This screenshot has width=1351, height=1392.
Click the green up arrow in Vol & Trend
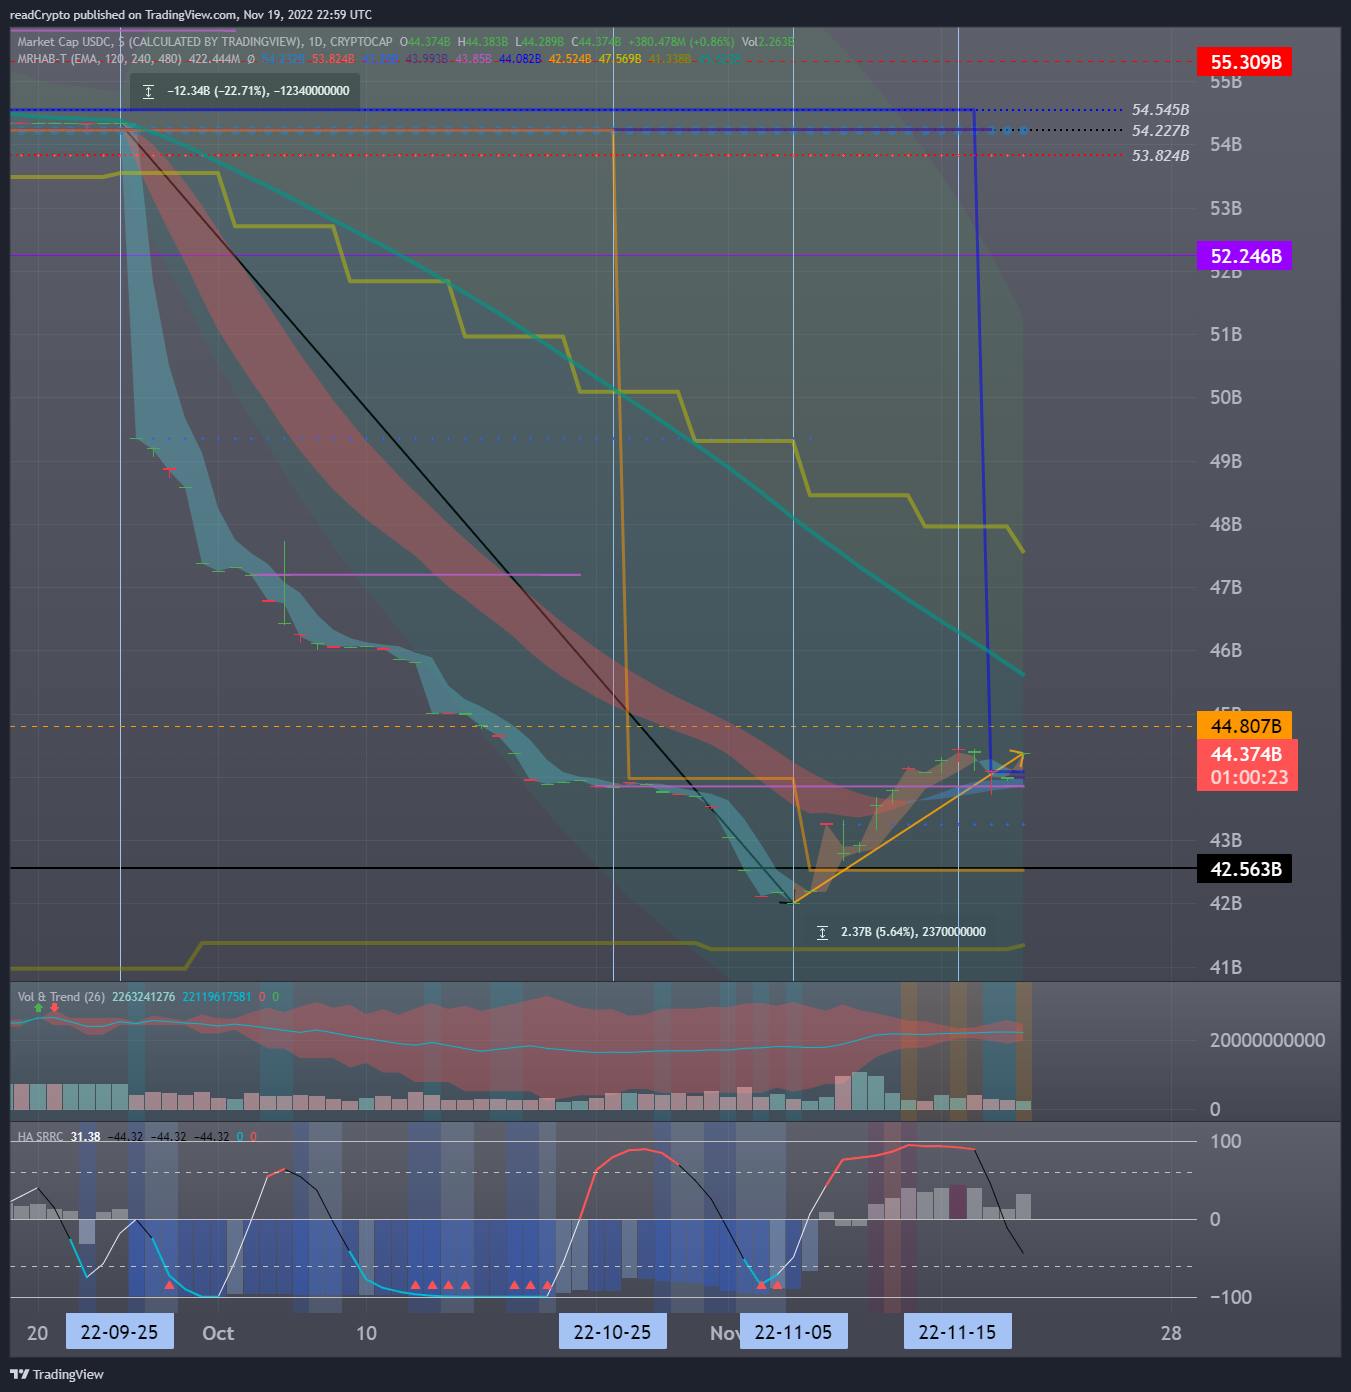pyautogui.click(x=39, y=1008)
